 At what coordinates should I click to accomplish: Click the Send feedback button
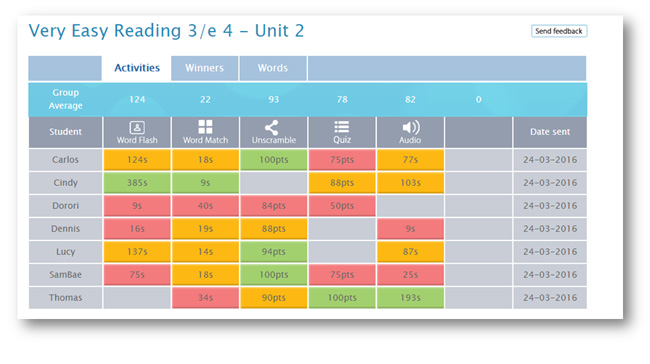click(x=559, y=31)
